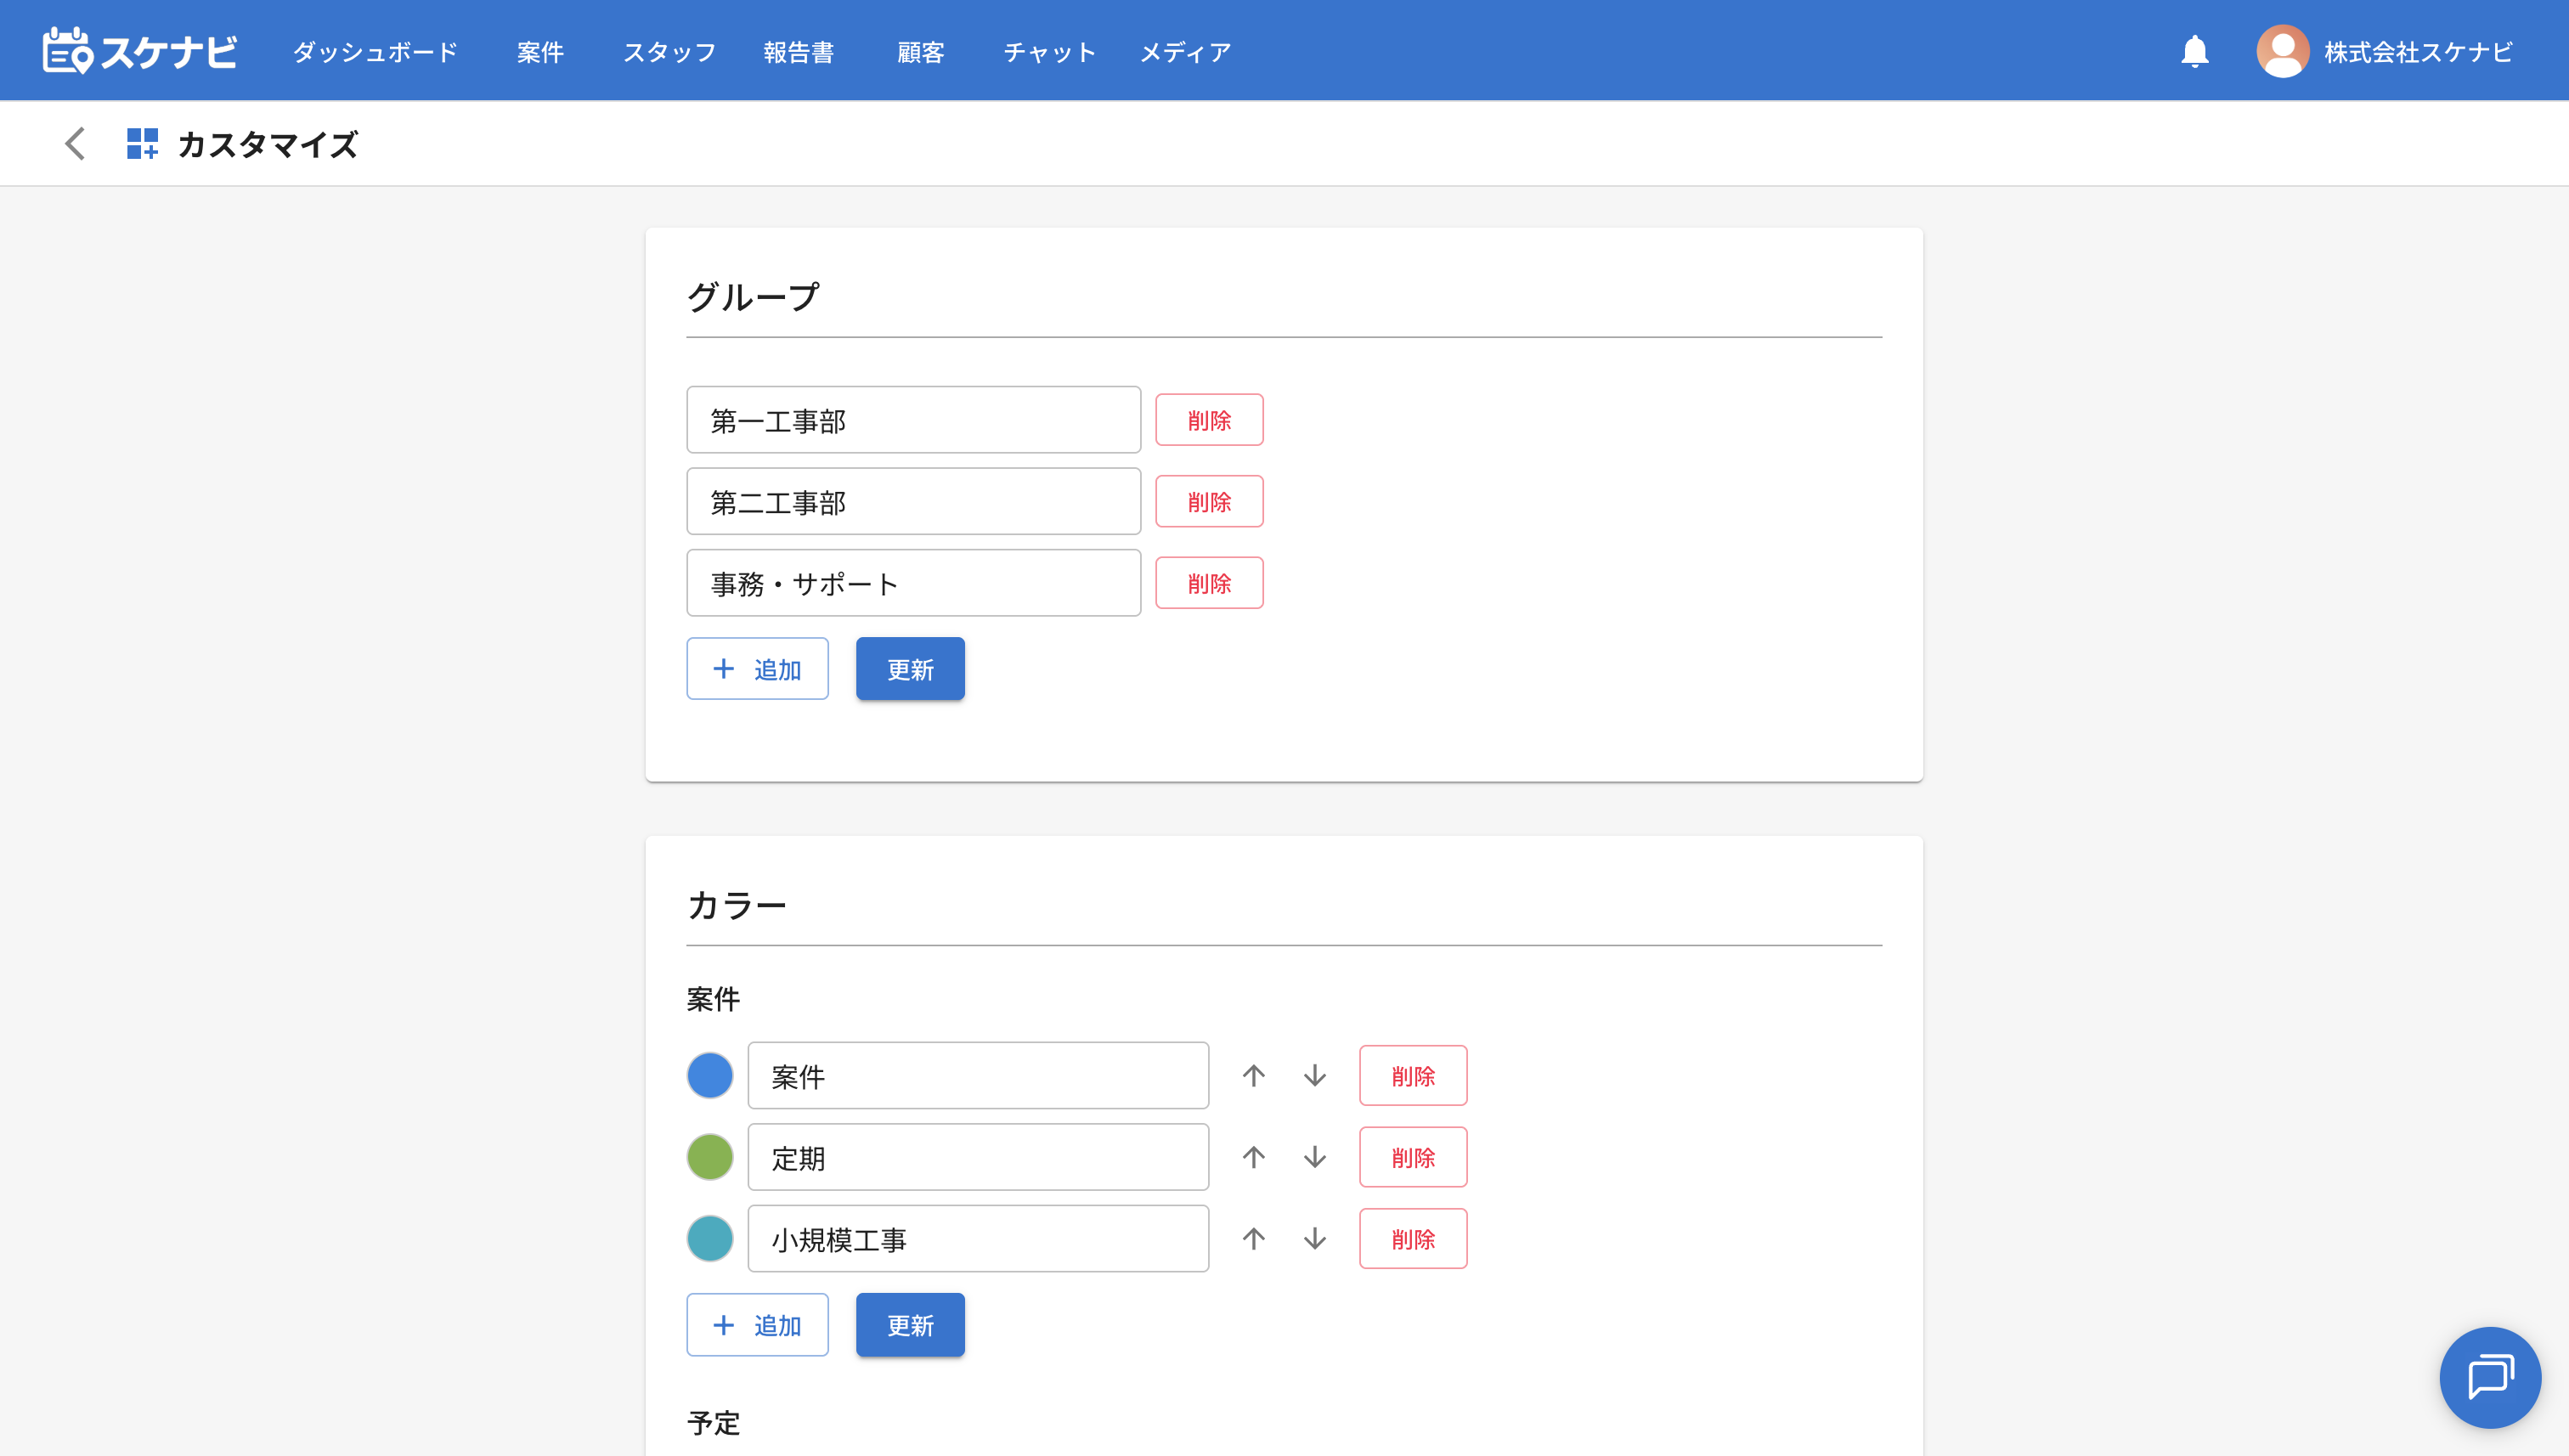The height and width of the screenshot is (1456, 2569).
Task: Open the ダッシュボード menu item
Action: [375, 52]
